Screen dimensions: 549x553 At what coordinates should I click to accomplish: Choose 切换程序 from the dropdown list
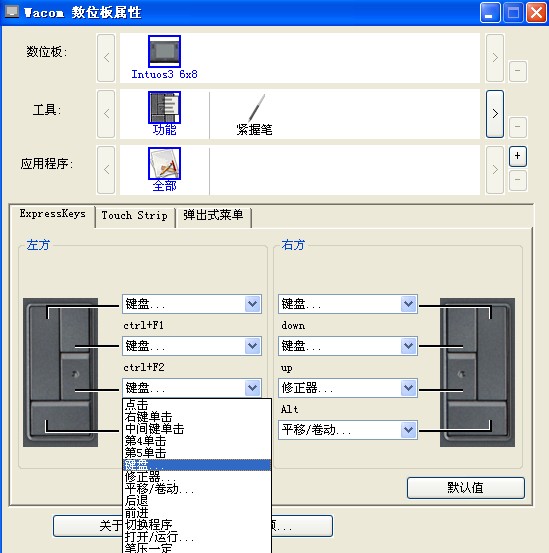(197, 525)
